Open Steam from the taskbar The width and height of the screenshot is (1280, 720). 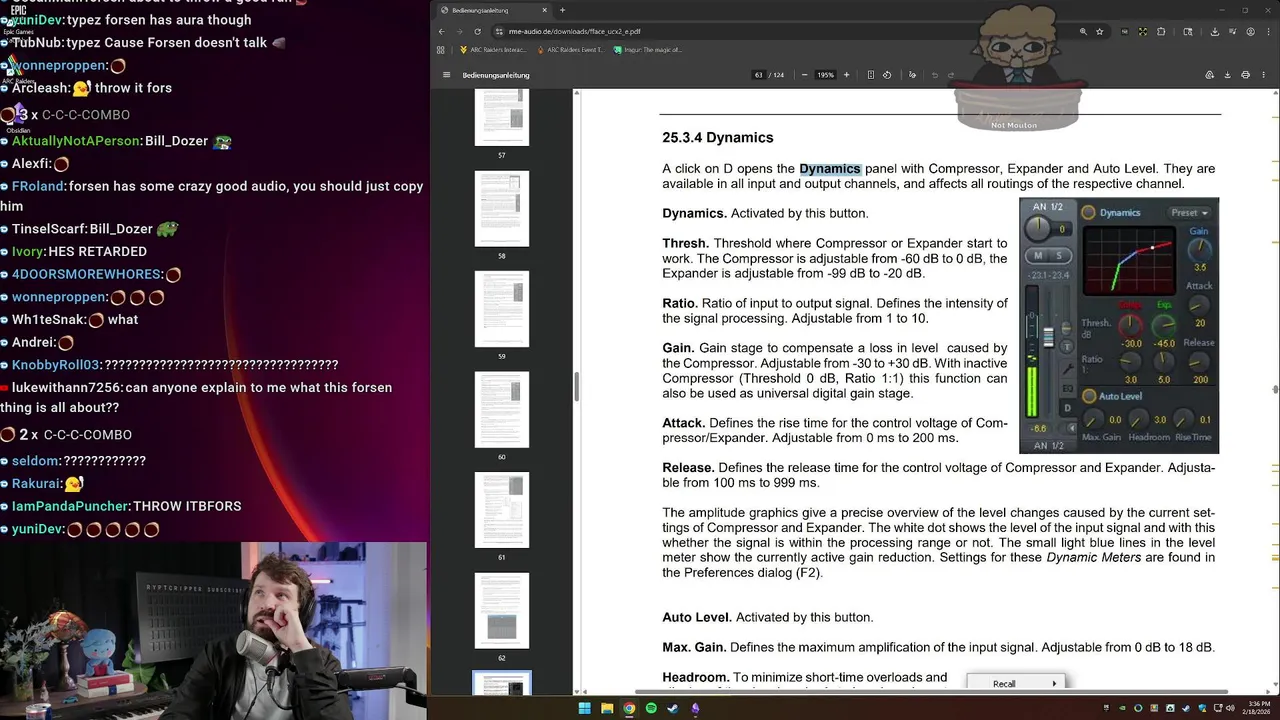pos(673,708)
